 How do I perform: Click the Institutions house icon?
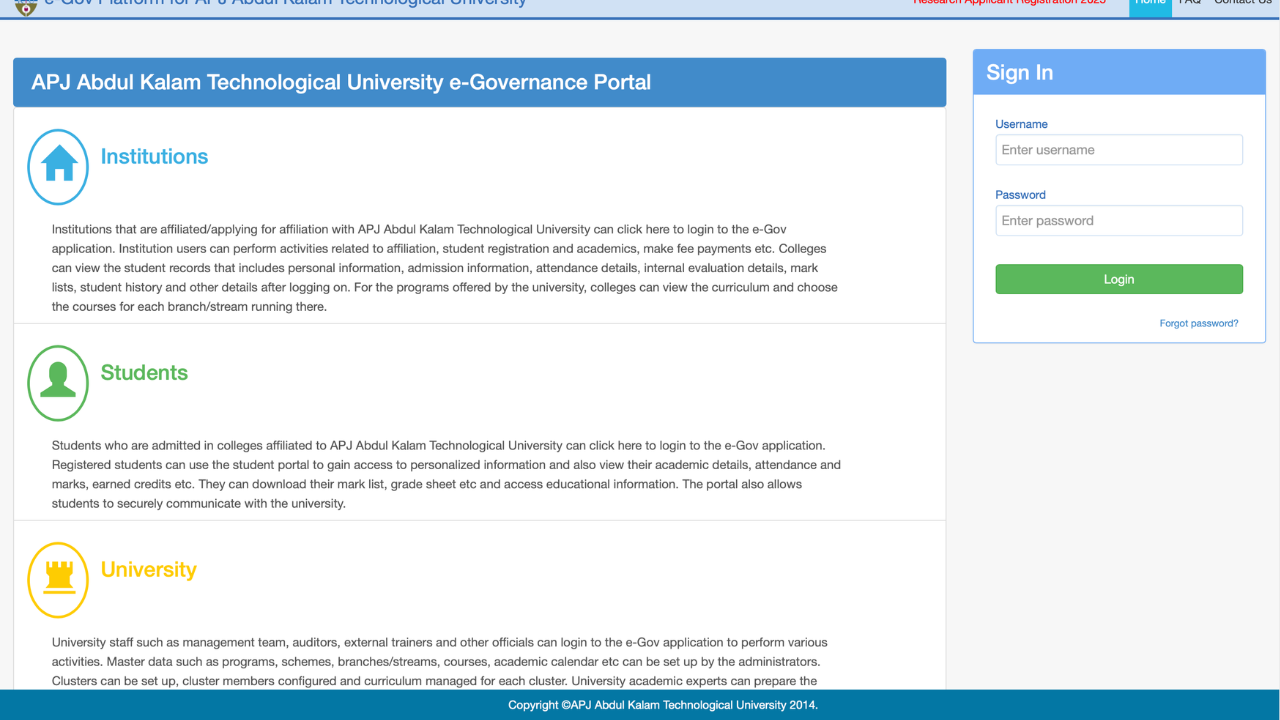coord(58,167)
